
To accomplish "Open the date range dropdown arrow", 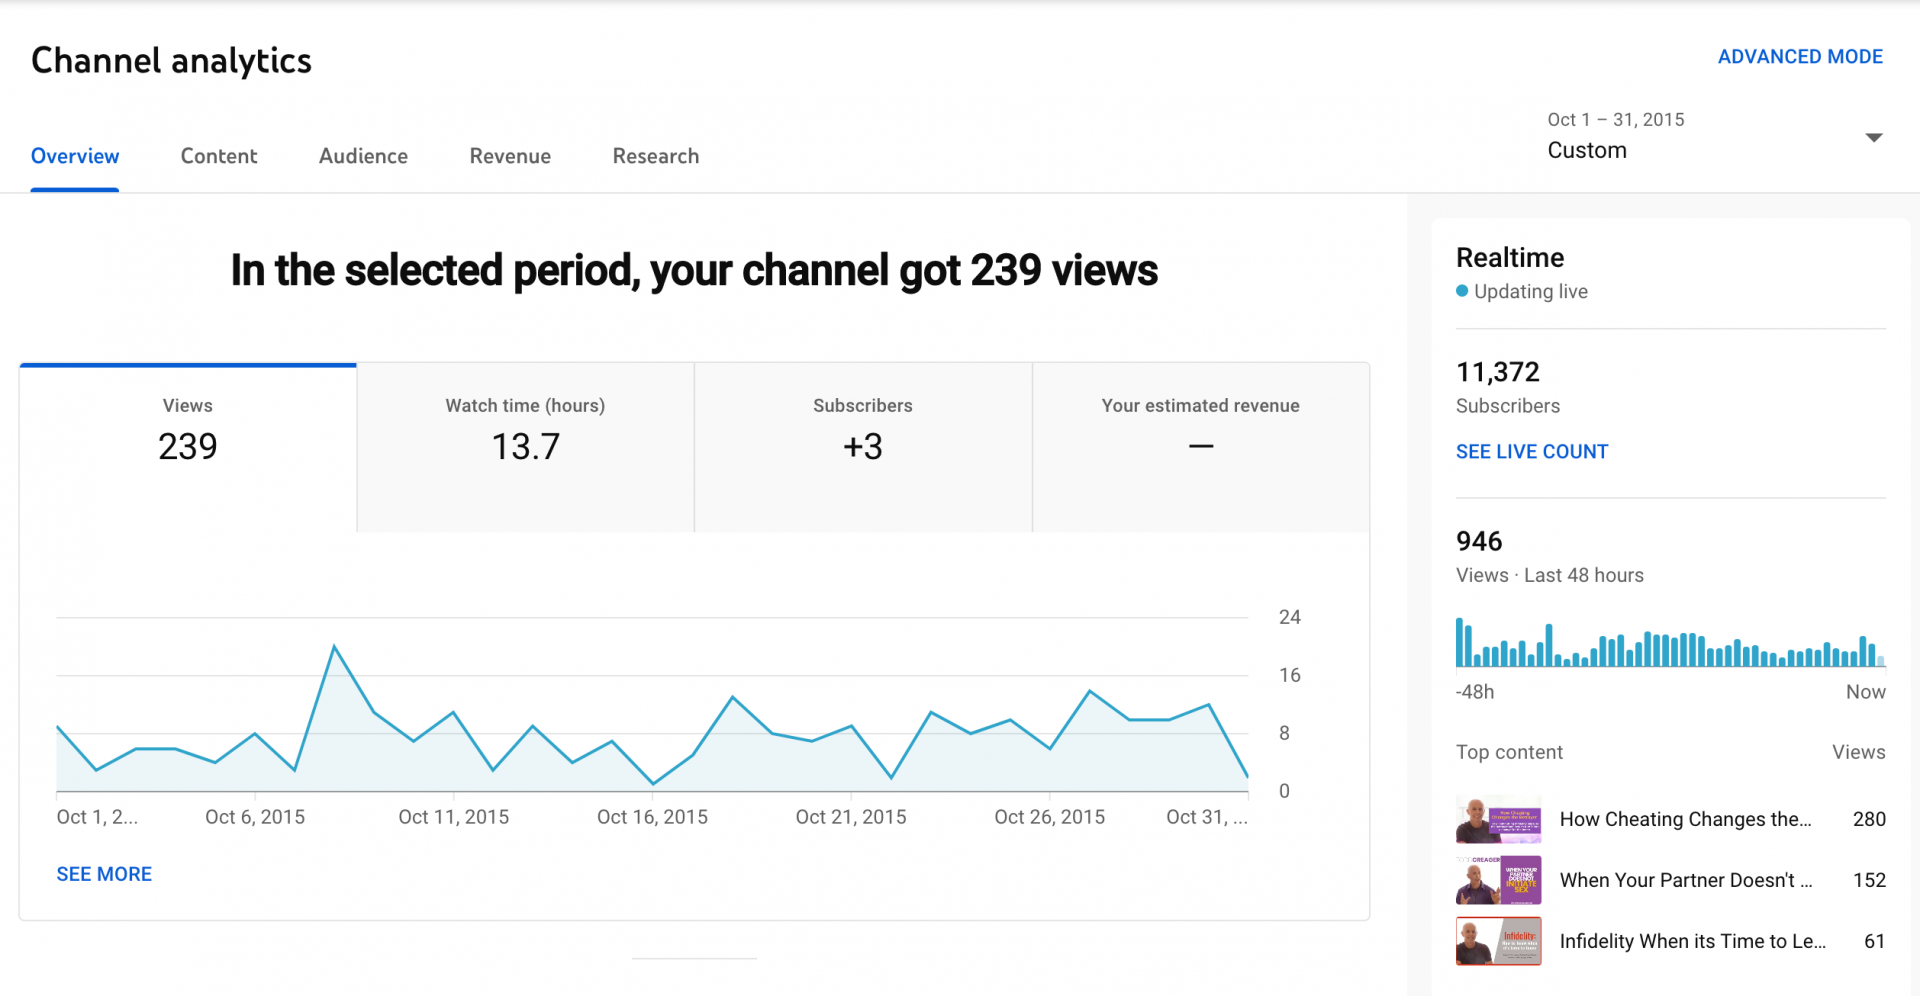I will (1873, 137).
